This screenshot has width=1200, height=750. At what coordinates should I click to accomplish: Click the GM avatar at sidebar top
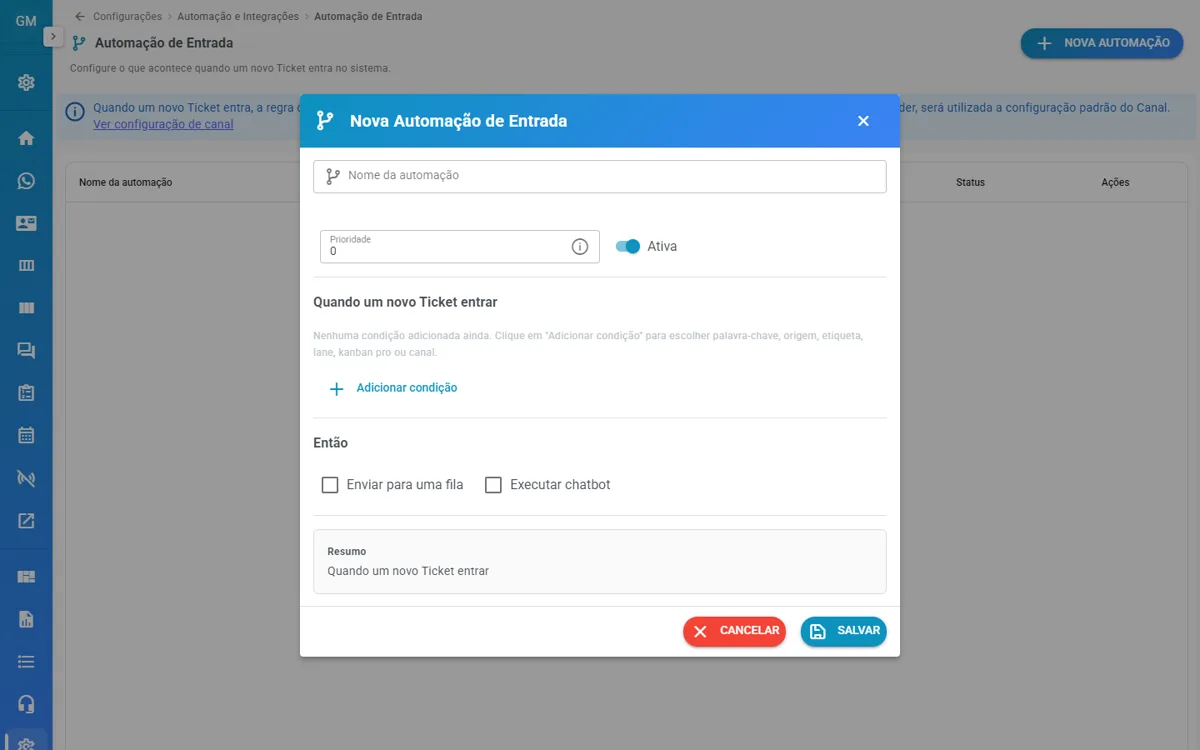point(26,21)
